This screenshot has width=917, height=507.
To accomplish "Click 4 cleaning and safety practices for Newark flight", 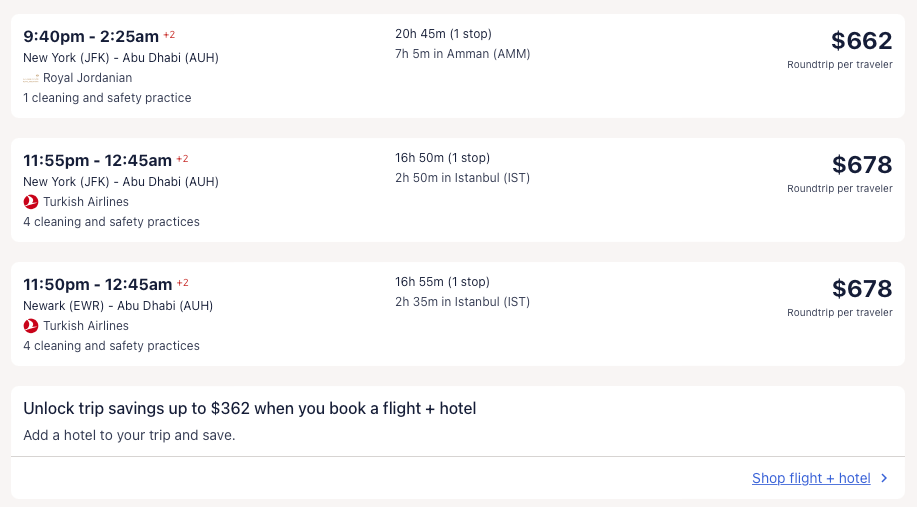I will tap(111, 346).
